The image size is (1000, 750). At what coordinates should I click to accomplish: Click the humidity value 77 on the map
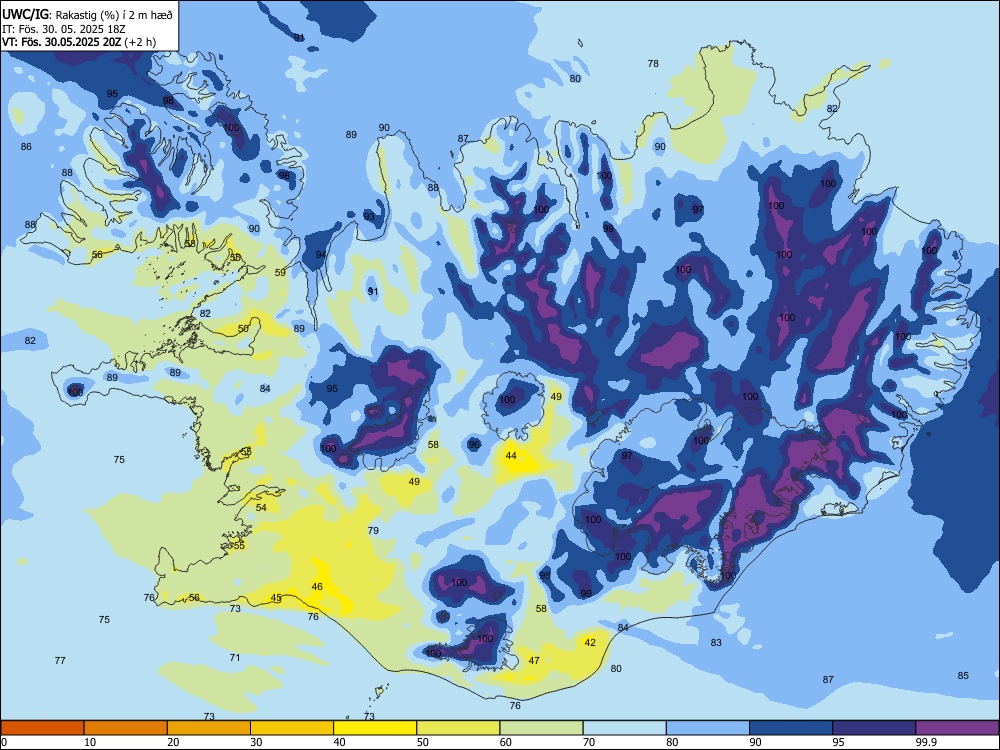point(60,661)
